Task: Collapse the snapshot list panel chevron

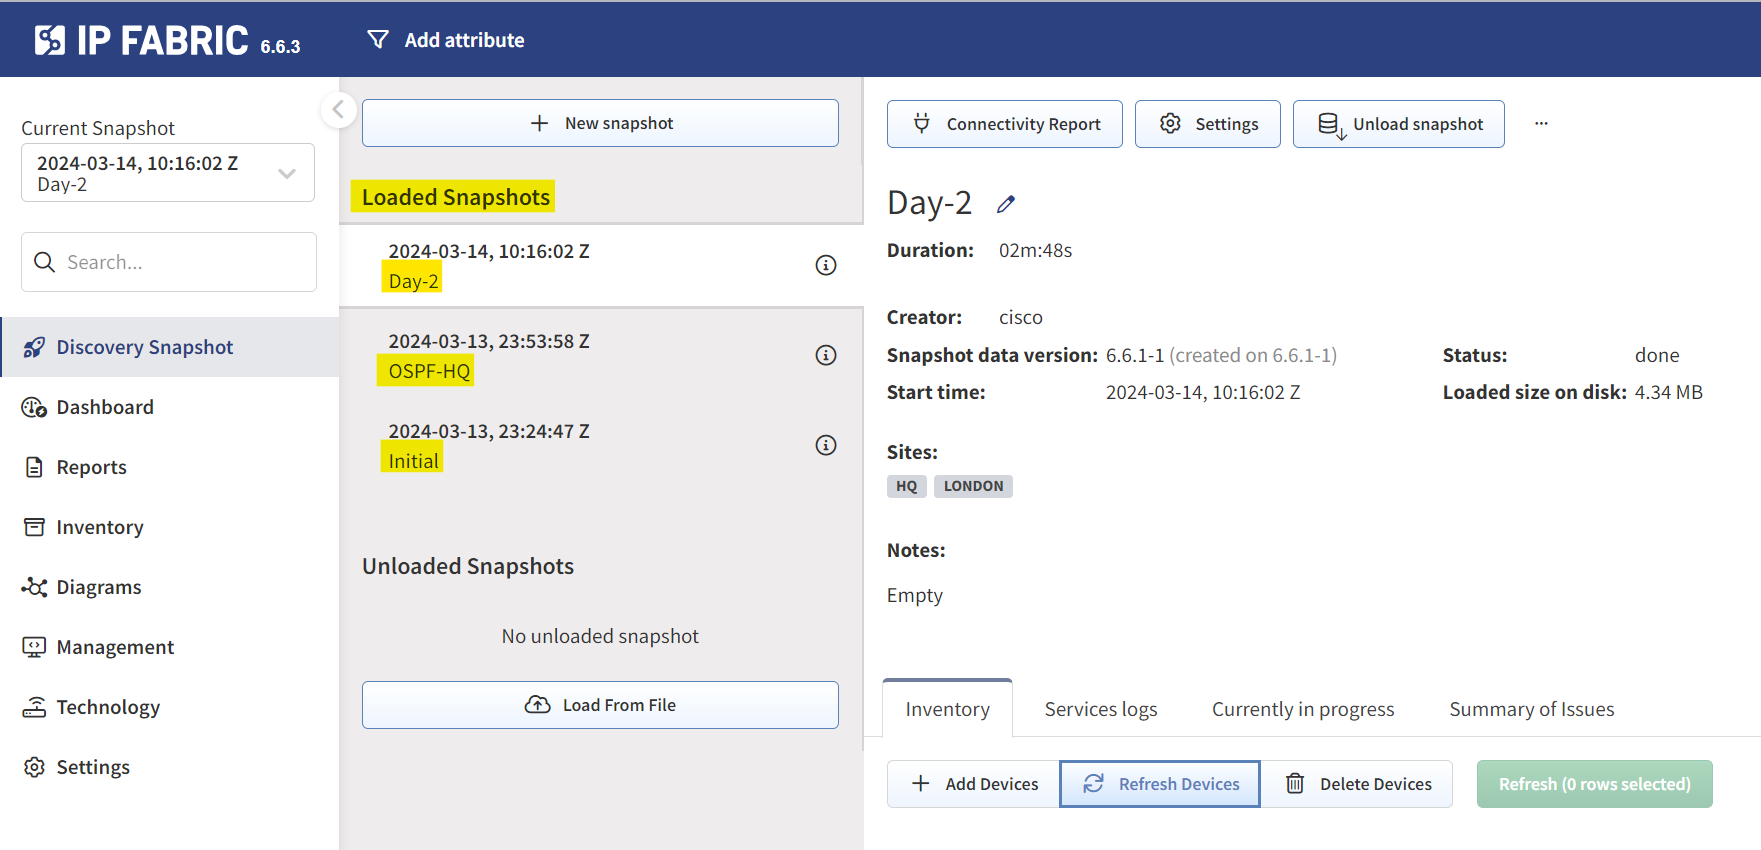Action: (338, 109)
